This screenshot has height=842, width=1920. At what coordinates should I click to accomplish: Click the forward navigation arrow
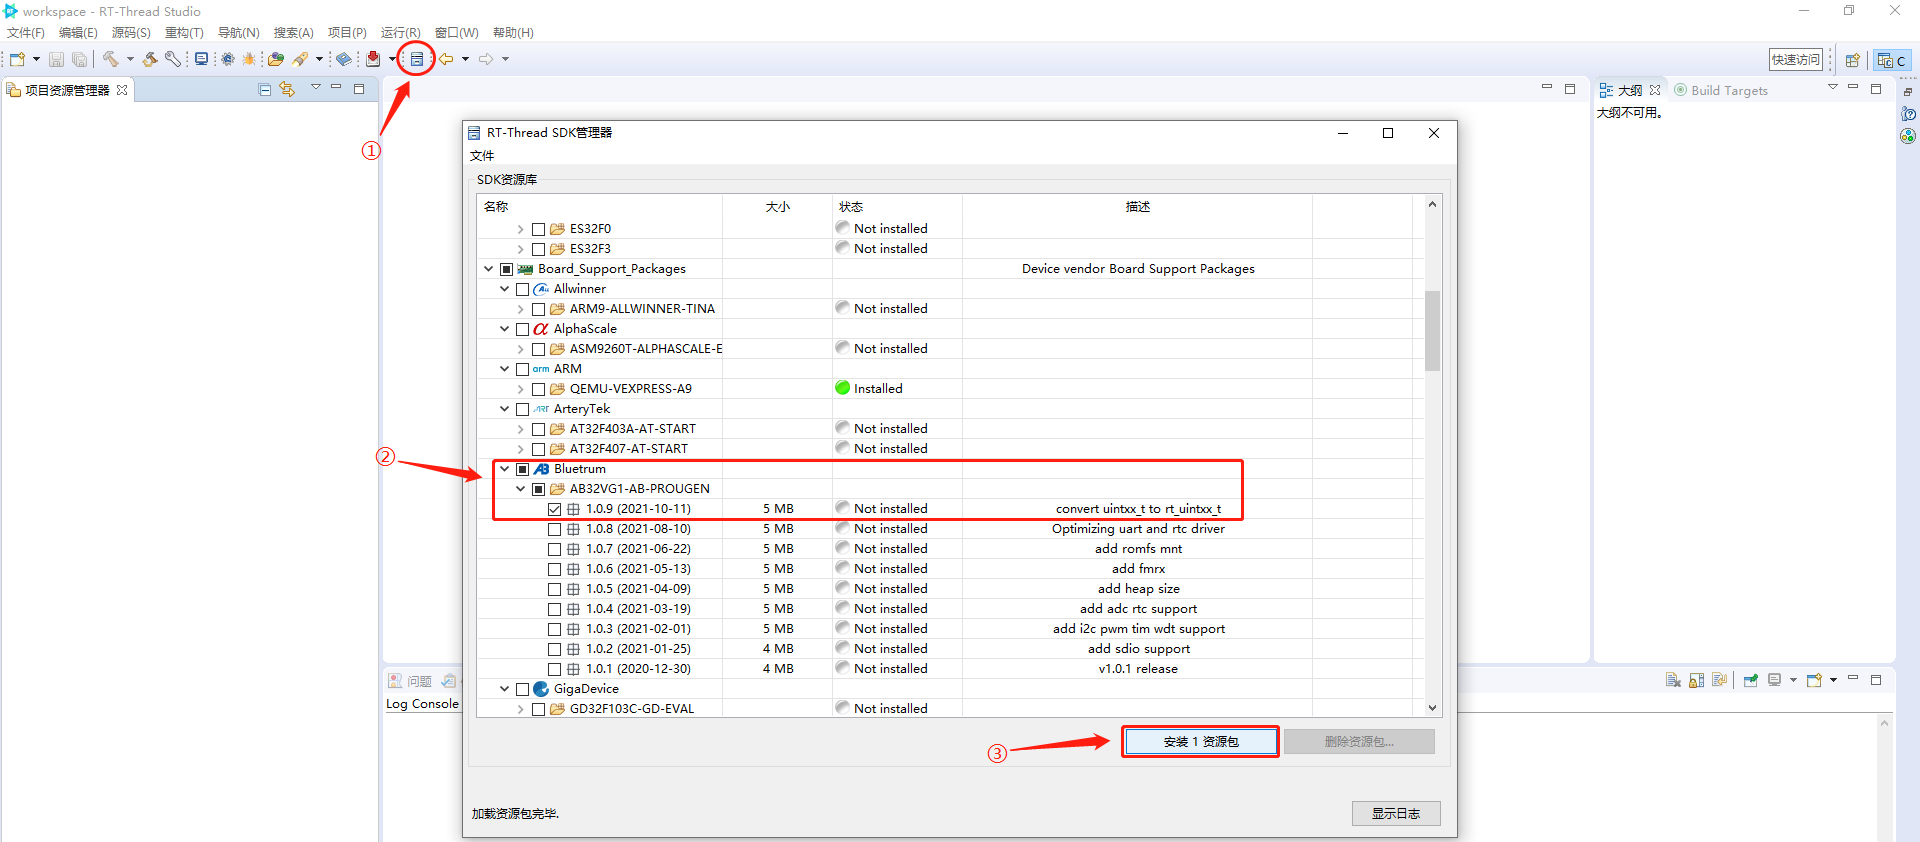[486, 59]
